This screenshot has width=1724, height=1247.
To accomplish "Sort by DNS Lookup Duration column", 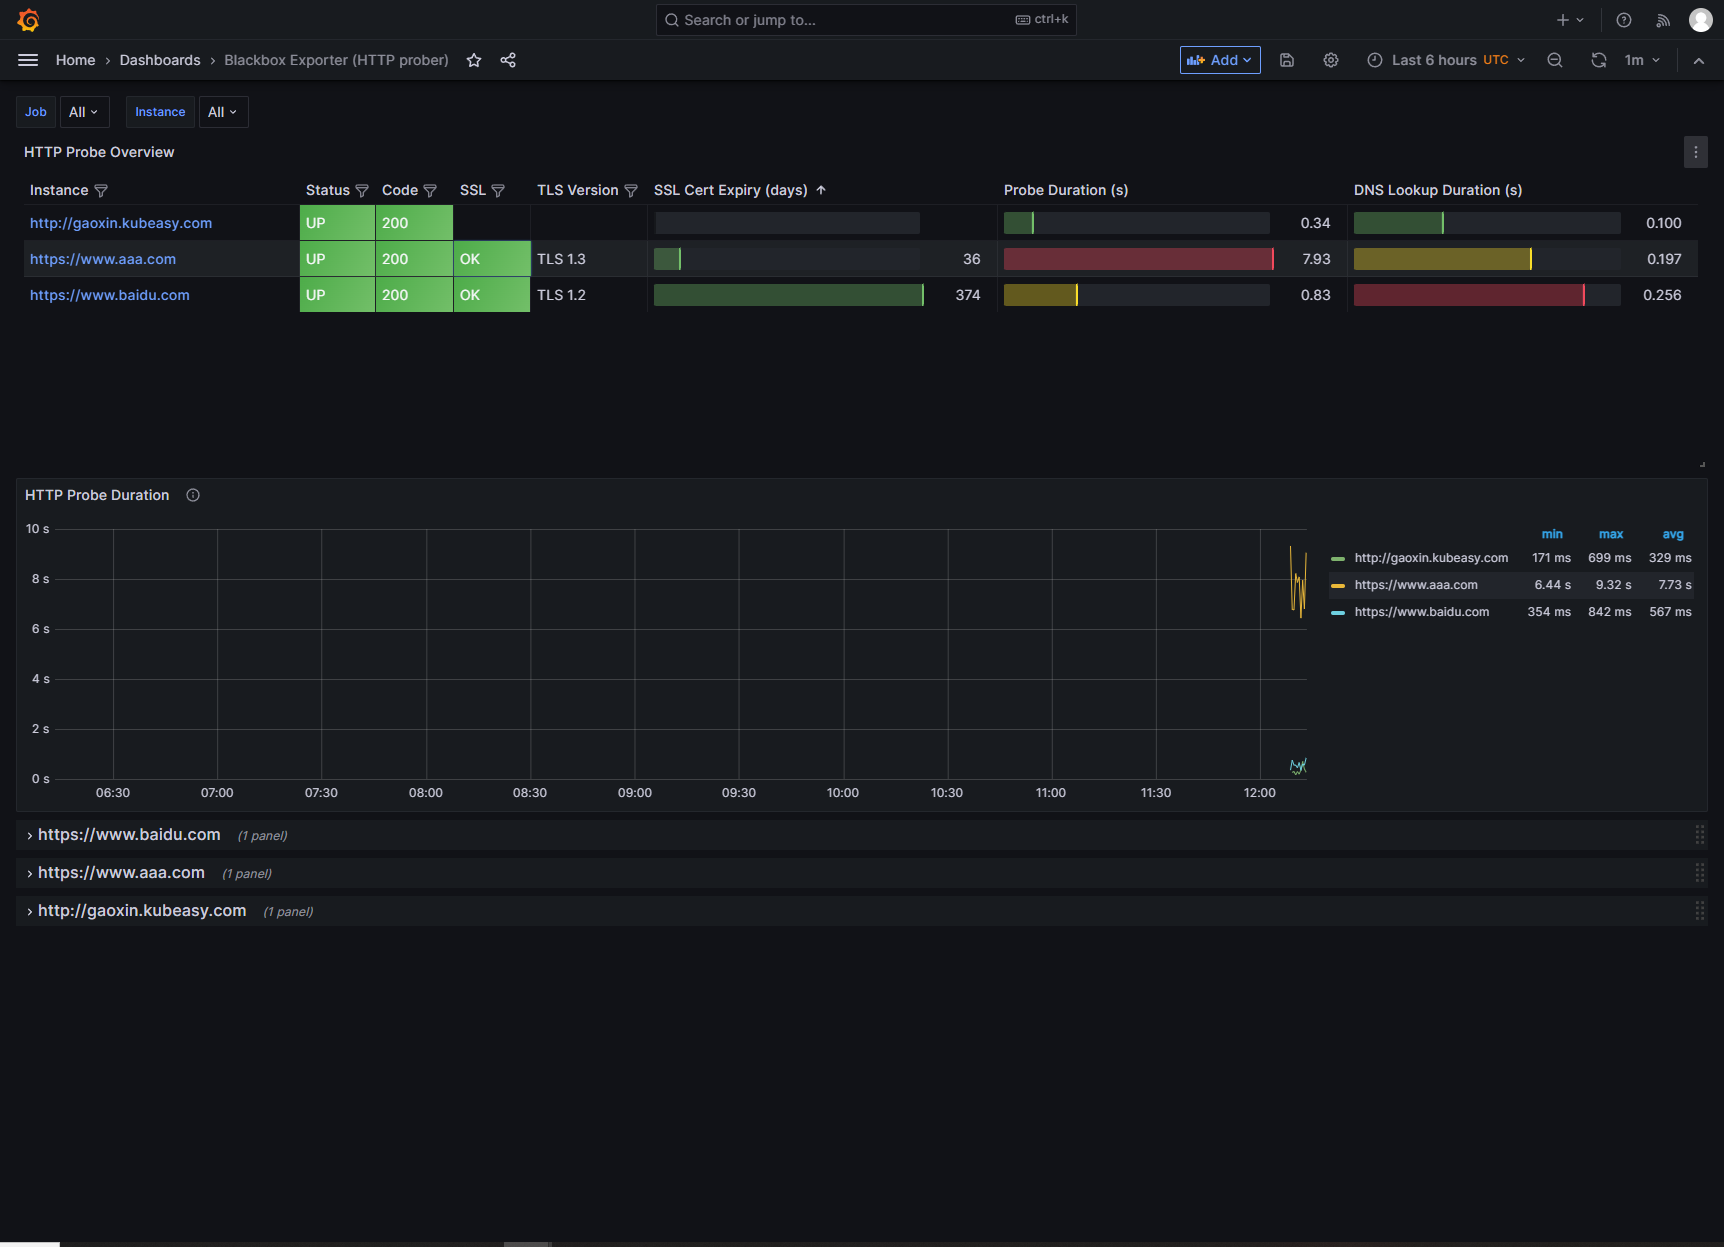I will click(x=1438, y=190).
